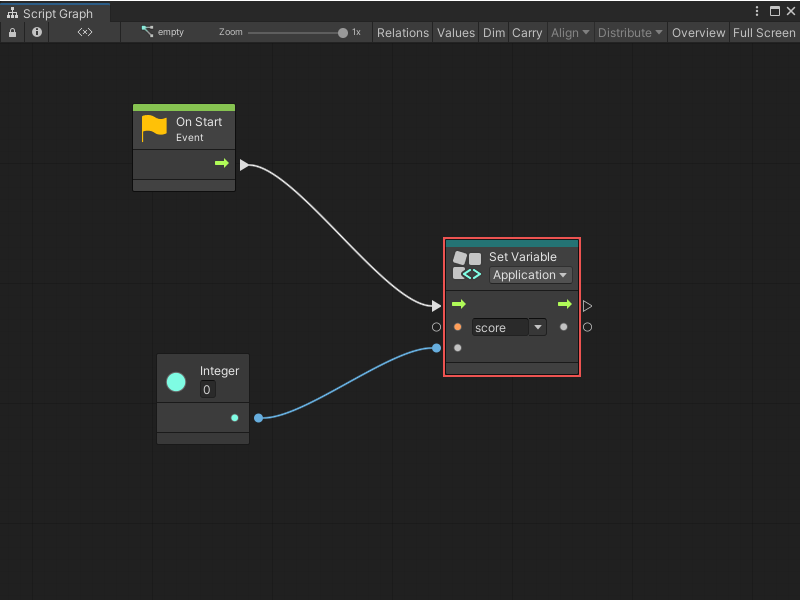Click the Overview button

click(x=698, y=32)
